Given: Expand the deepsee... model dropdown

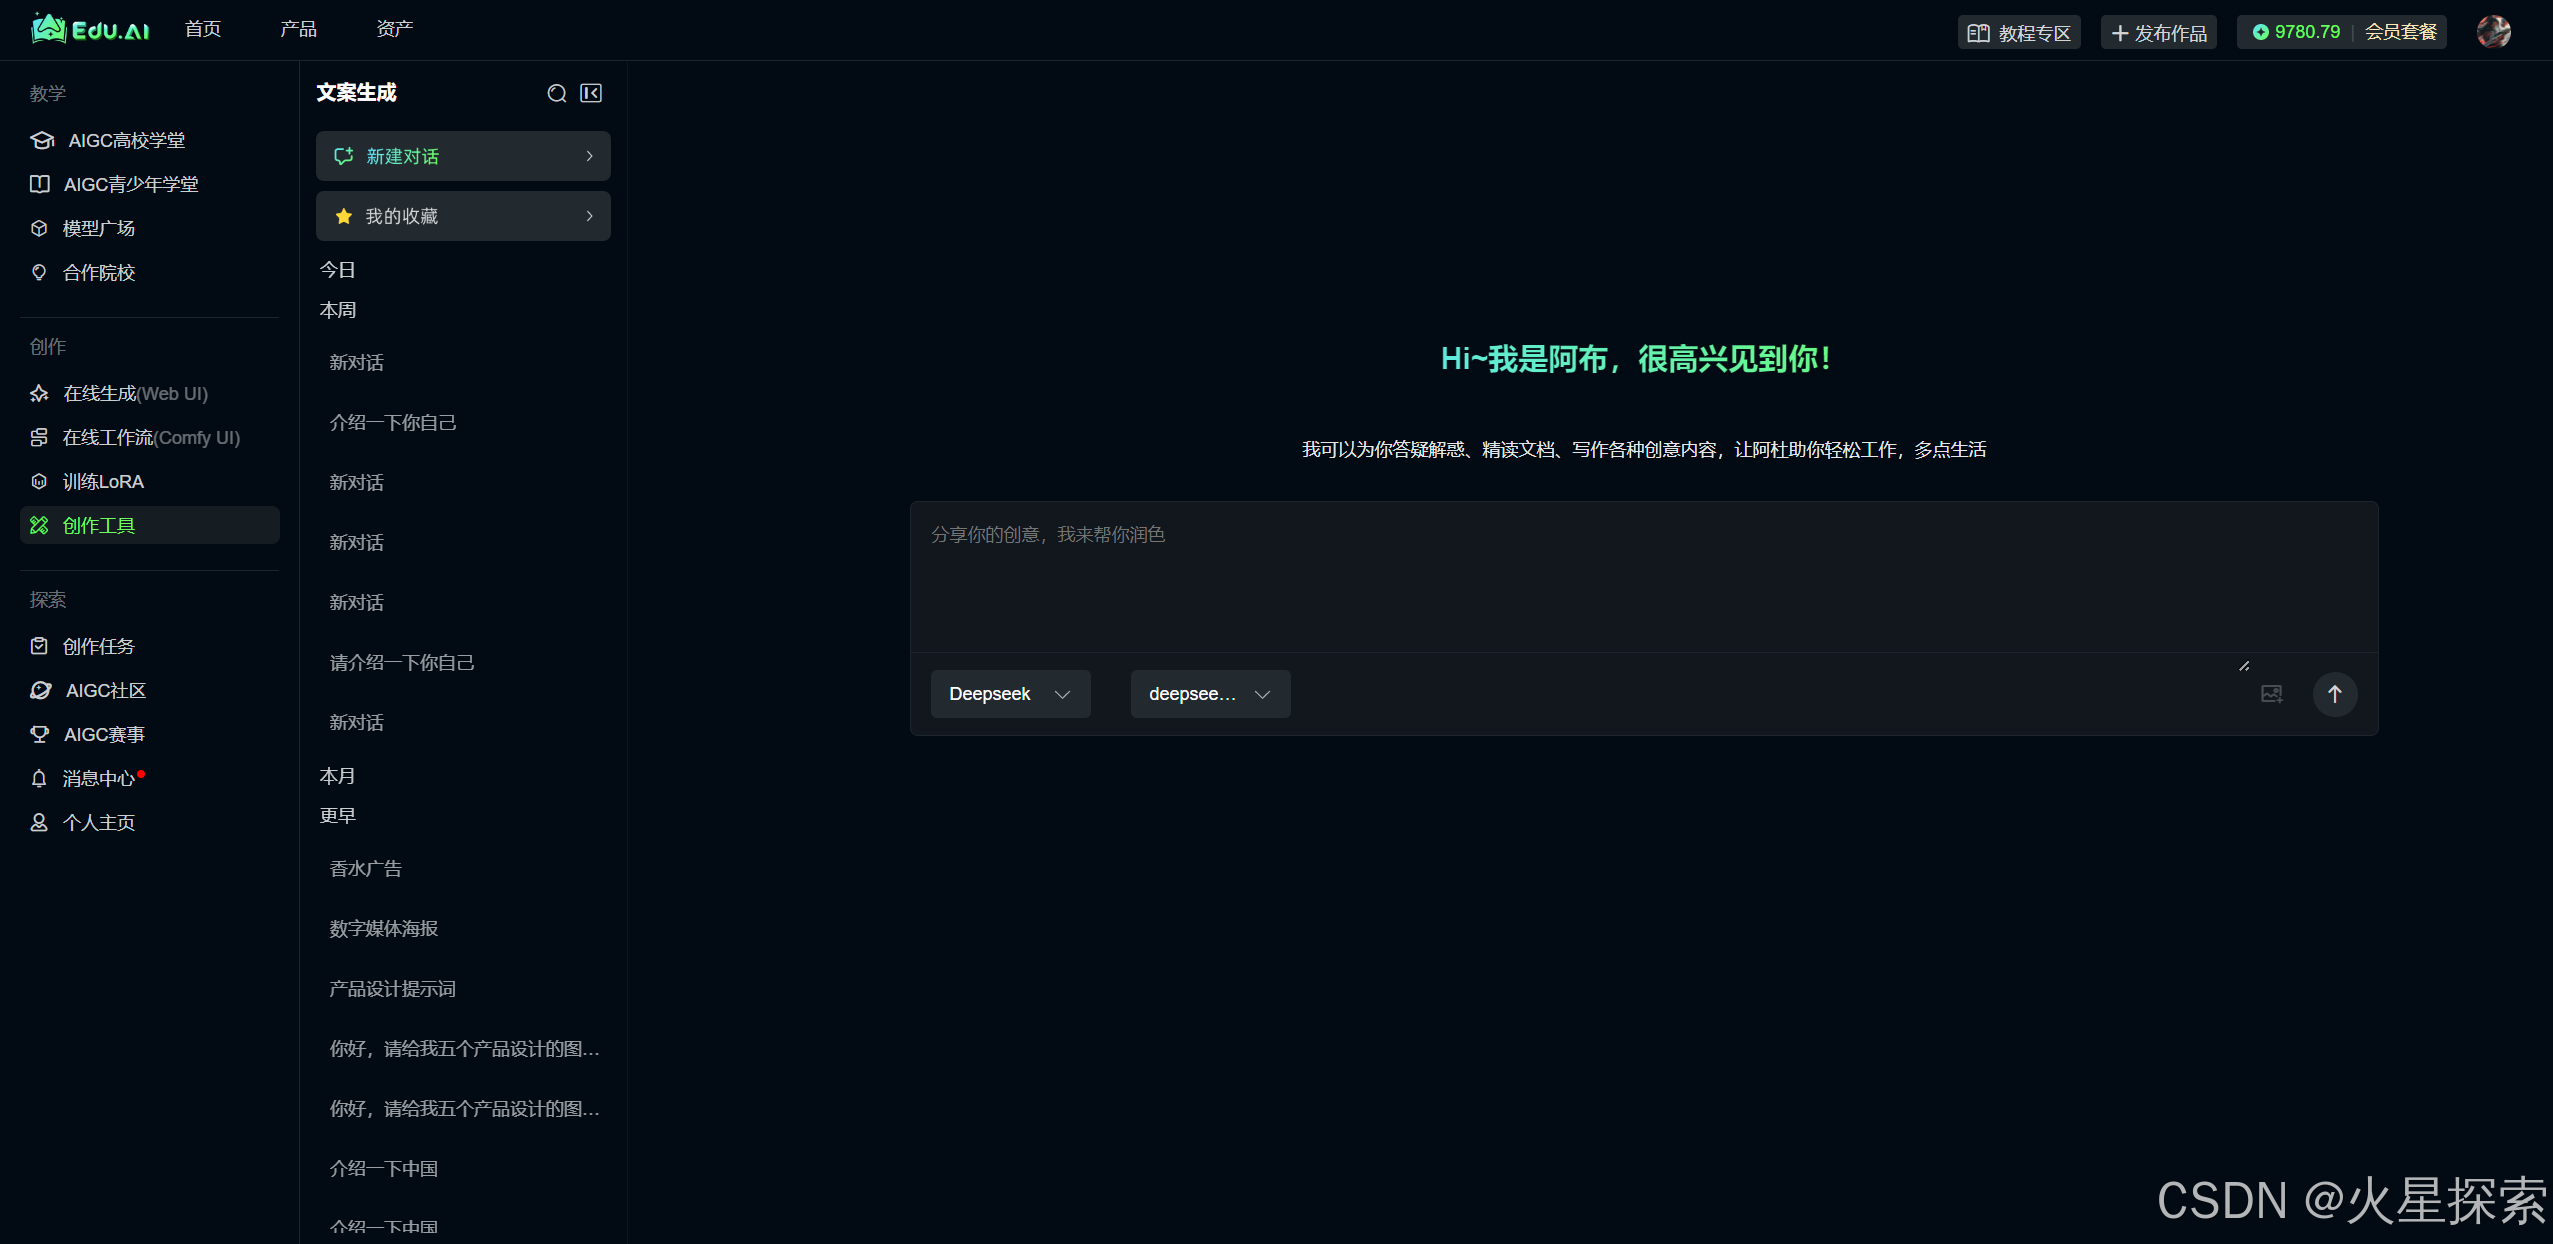Looking at the screenshot, I should tap(1210, 694).
